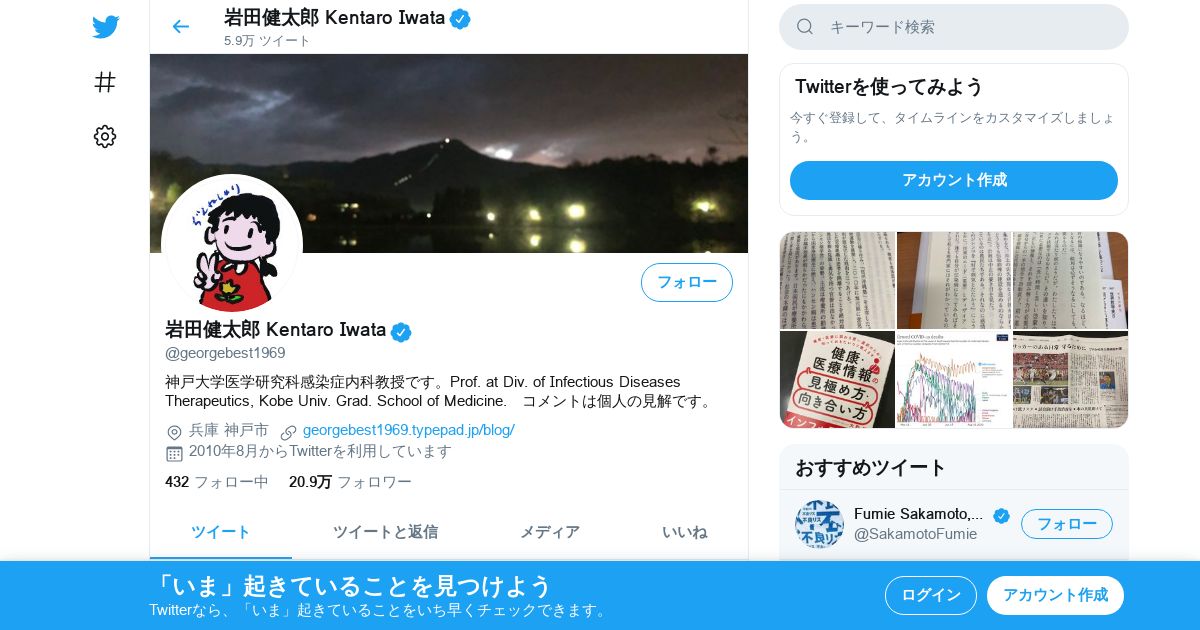1200x630 pixels.
Task: Follow Fumie Sakamoto suggested account
Action: click(1066, 524)
